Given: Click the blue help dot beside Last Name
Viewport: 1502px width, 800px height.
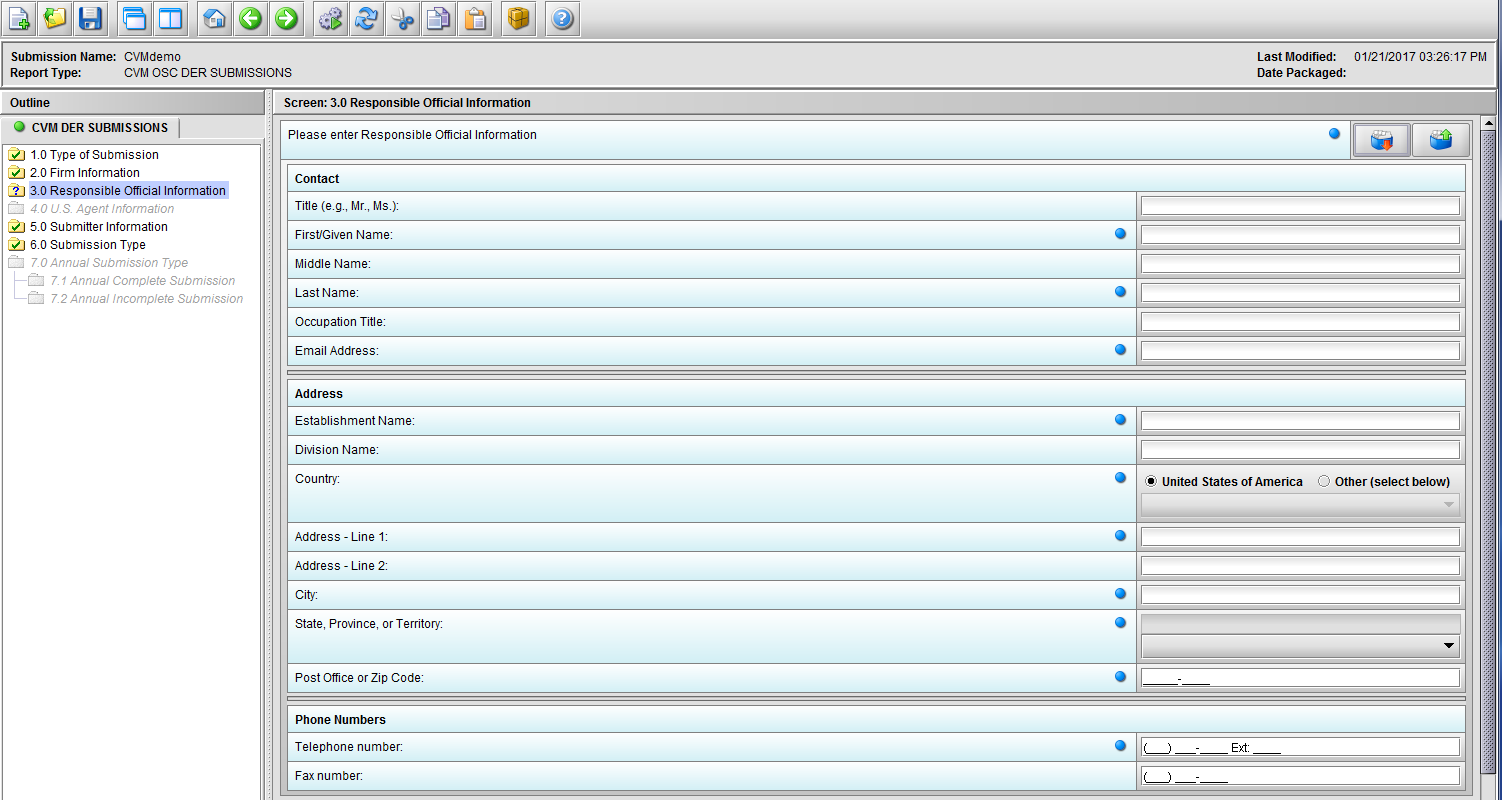Looking at the screenshot, I should pyautogui.click(x=1120, y=291).
